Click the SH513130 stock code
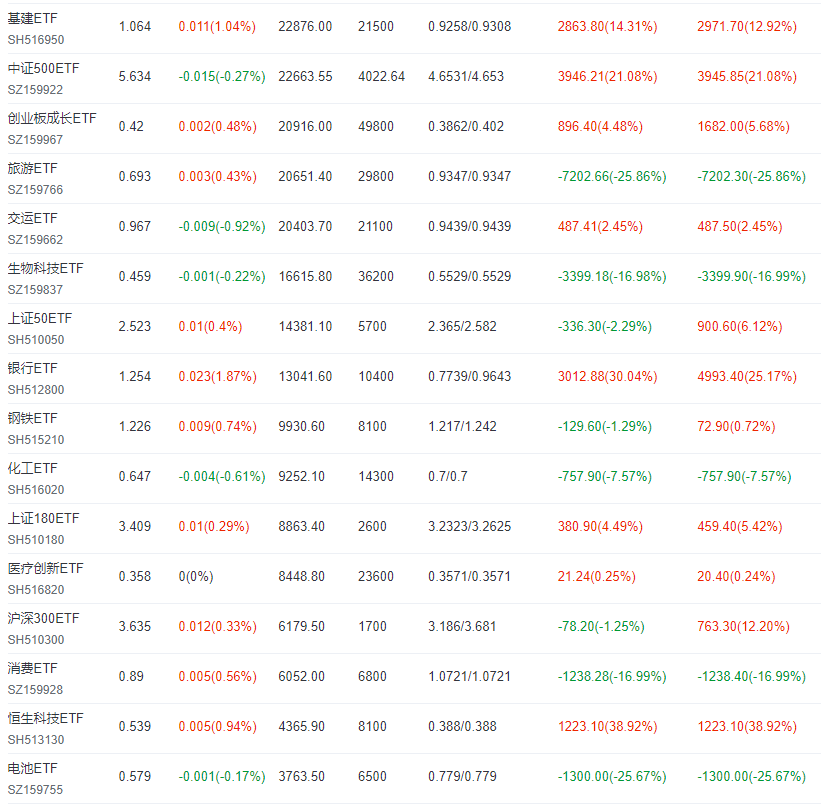The image size is (821, 804). click(x=36, y=740)
